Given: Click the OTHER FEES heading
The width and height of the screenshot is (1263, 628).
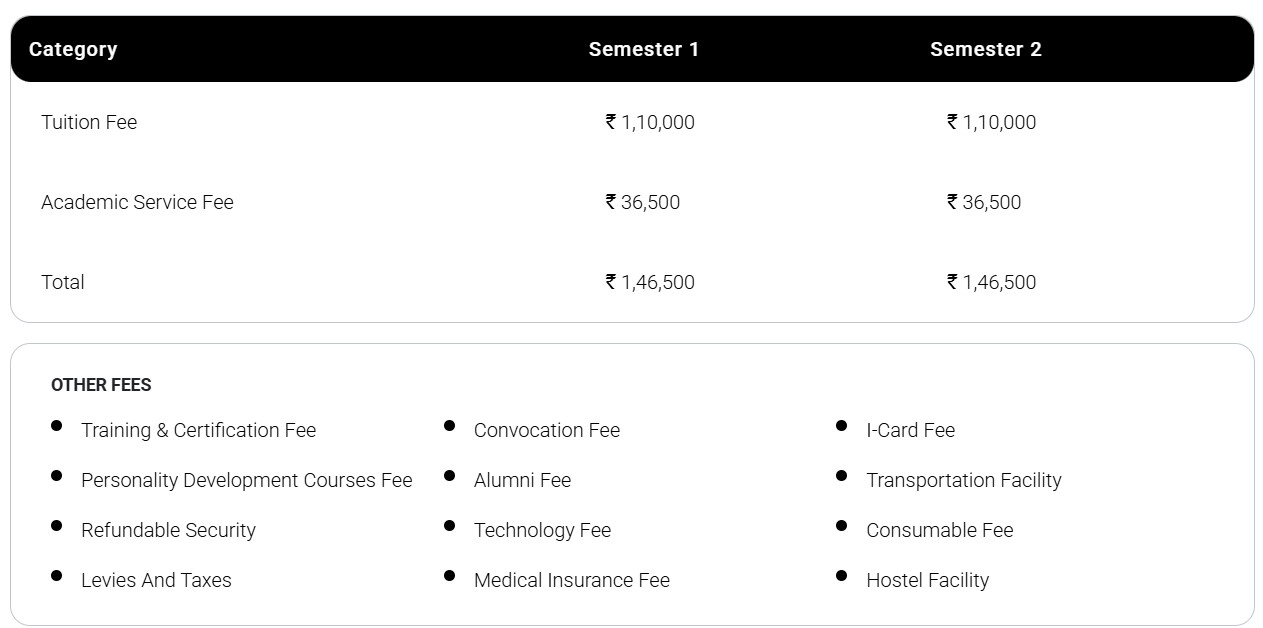Looking at the screenshot, I should pos(101,385).
